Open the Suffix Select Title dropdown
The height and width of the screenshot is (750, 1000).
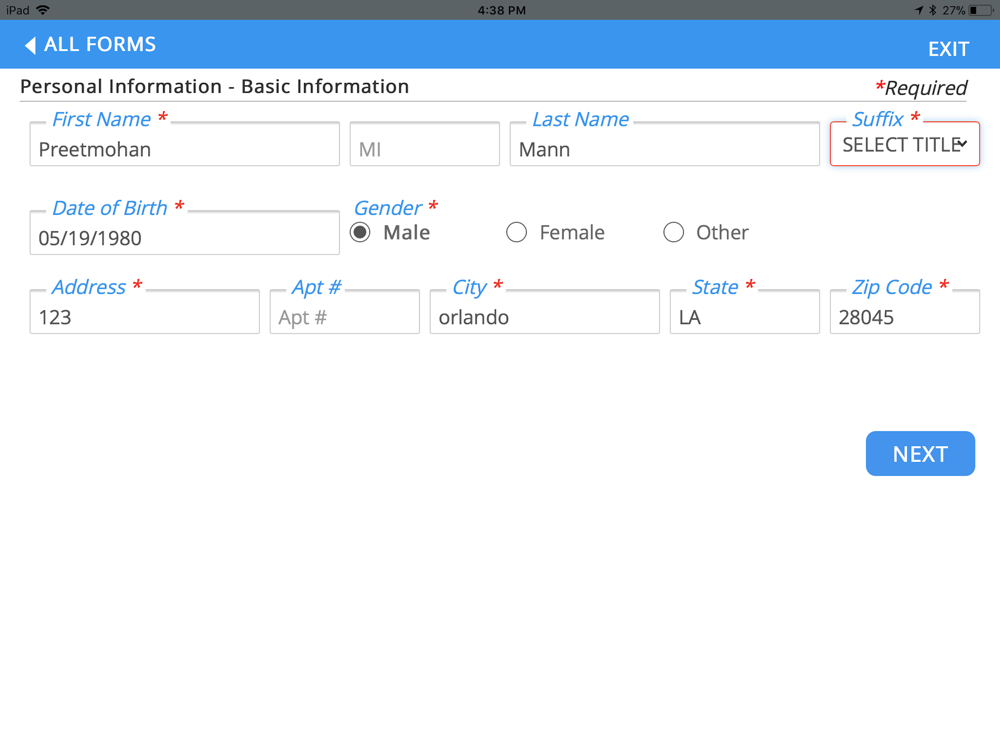point(904,144)
